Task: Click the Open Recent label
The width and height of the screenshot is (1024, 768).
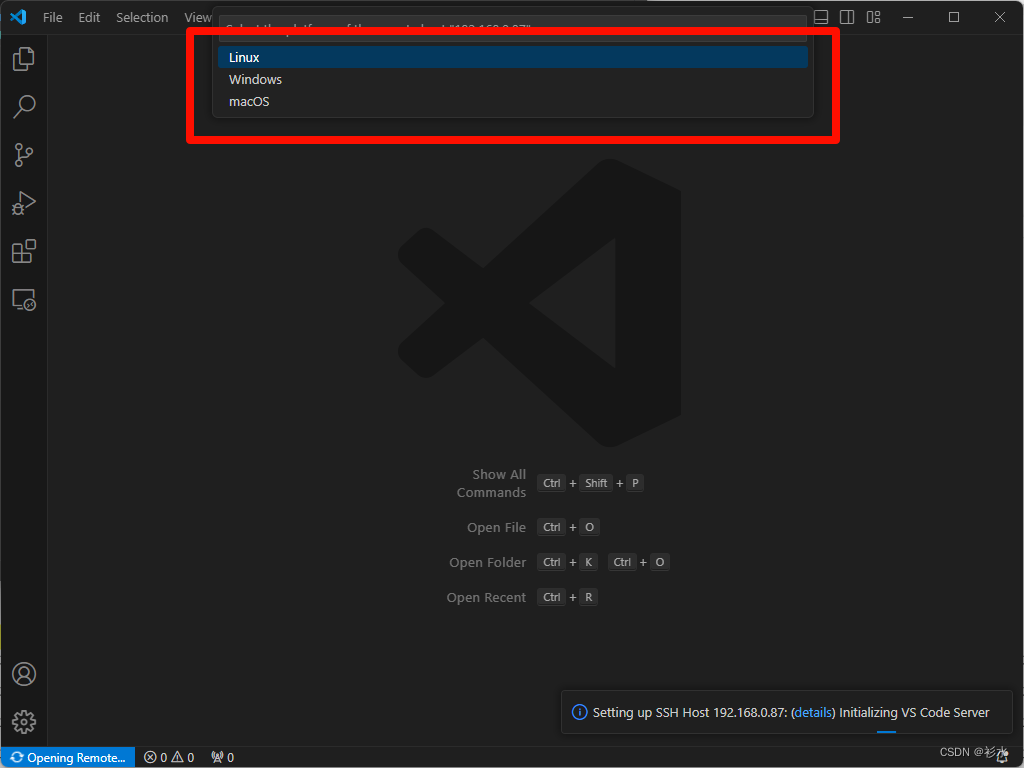Action: tap(486, 598)
